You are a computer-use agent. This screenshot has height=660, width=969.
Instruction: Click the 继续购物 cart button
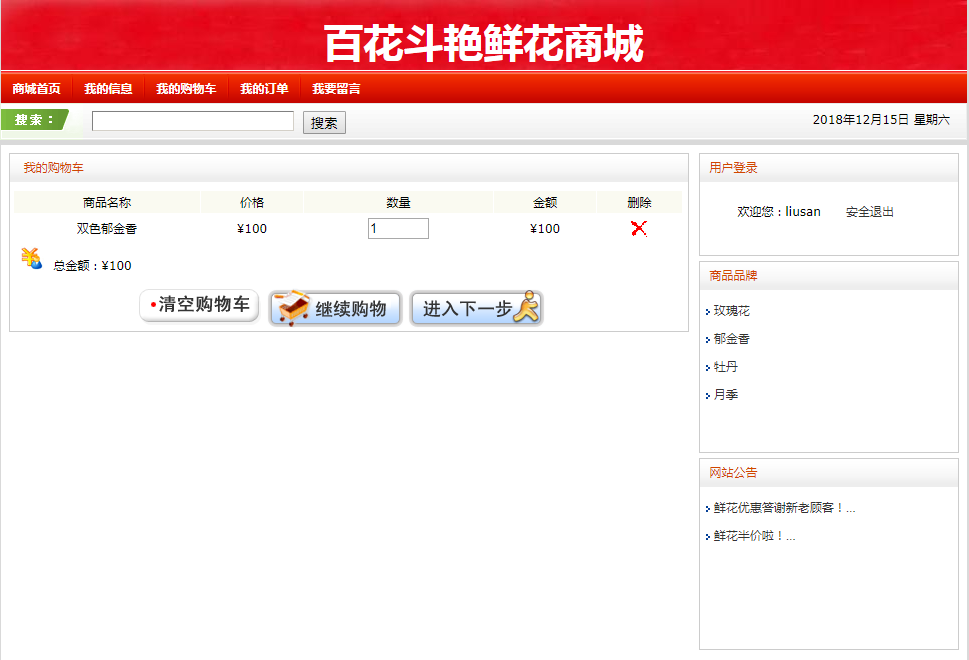(335, 308)
